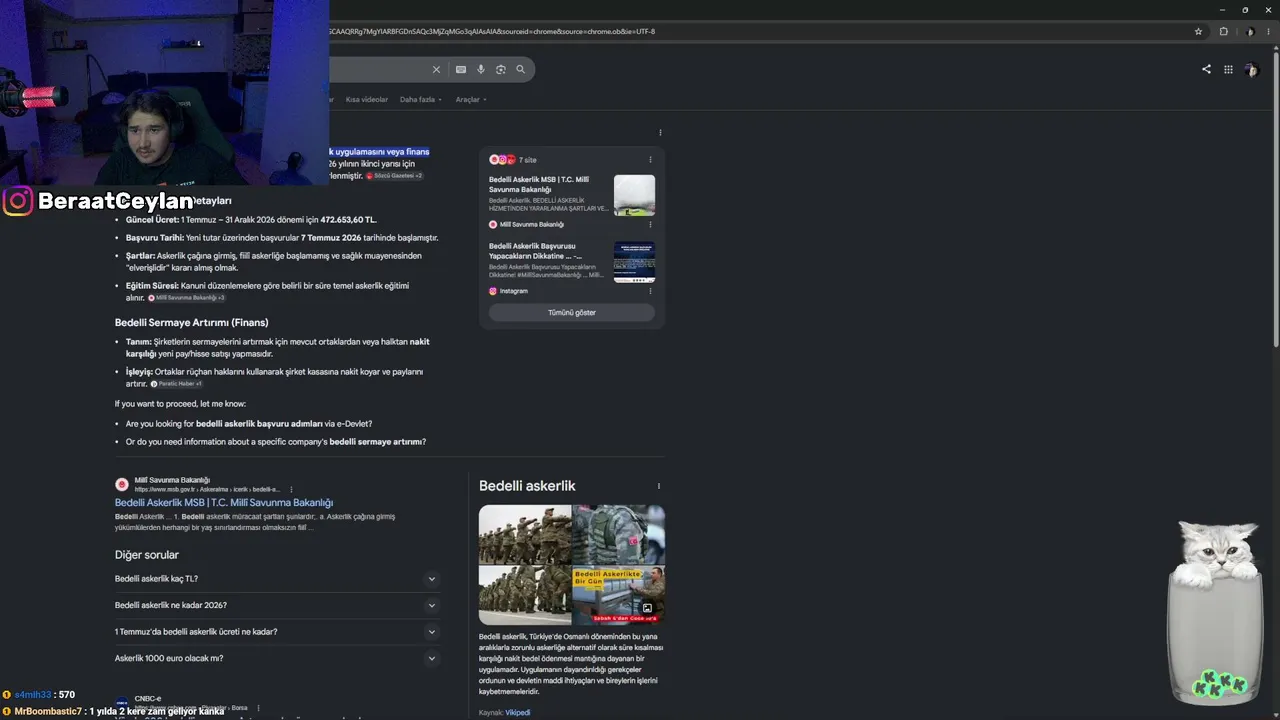The width and height of the screenshot is (1280, 720).
Task: Open Bedelli Askerlik MSB search result link
Action: (224, 502)
